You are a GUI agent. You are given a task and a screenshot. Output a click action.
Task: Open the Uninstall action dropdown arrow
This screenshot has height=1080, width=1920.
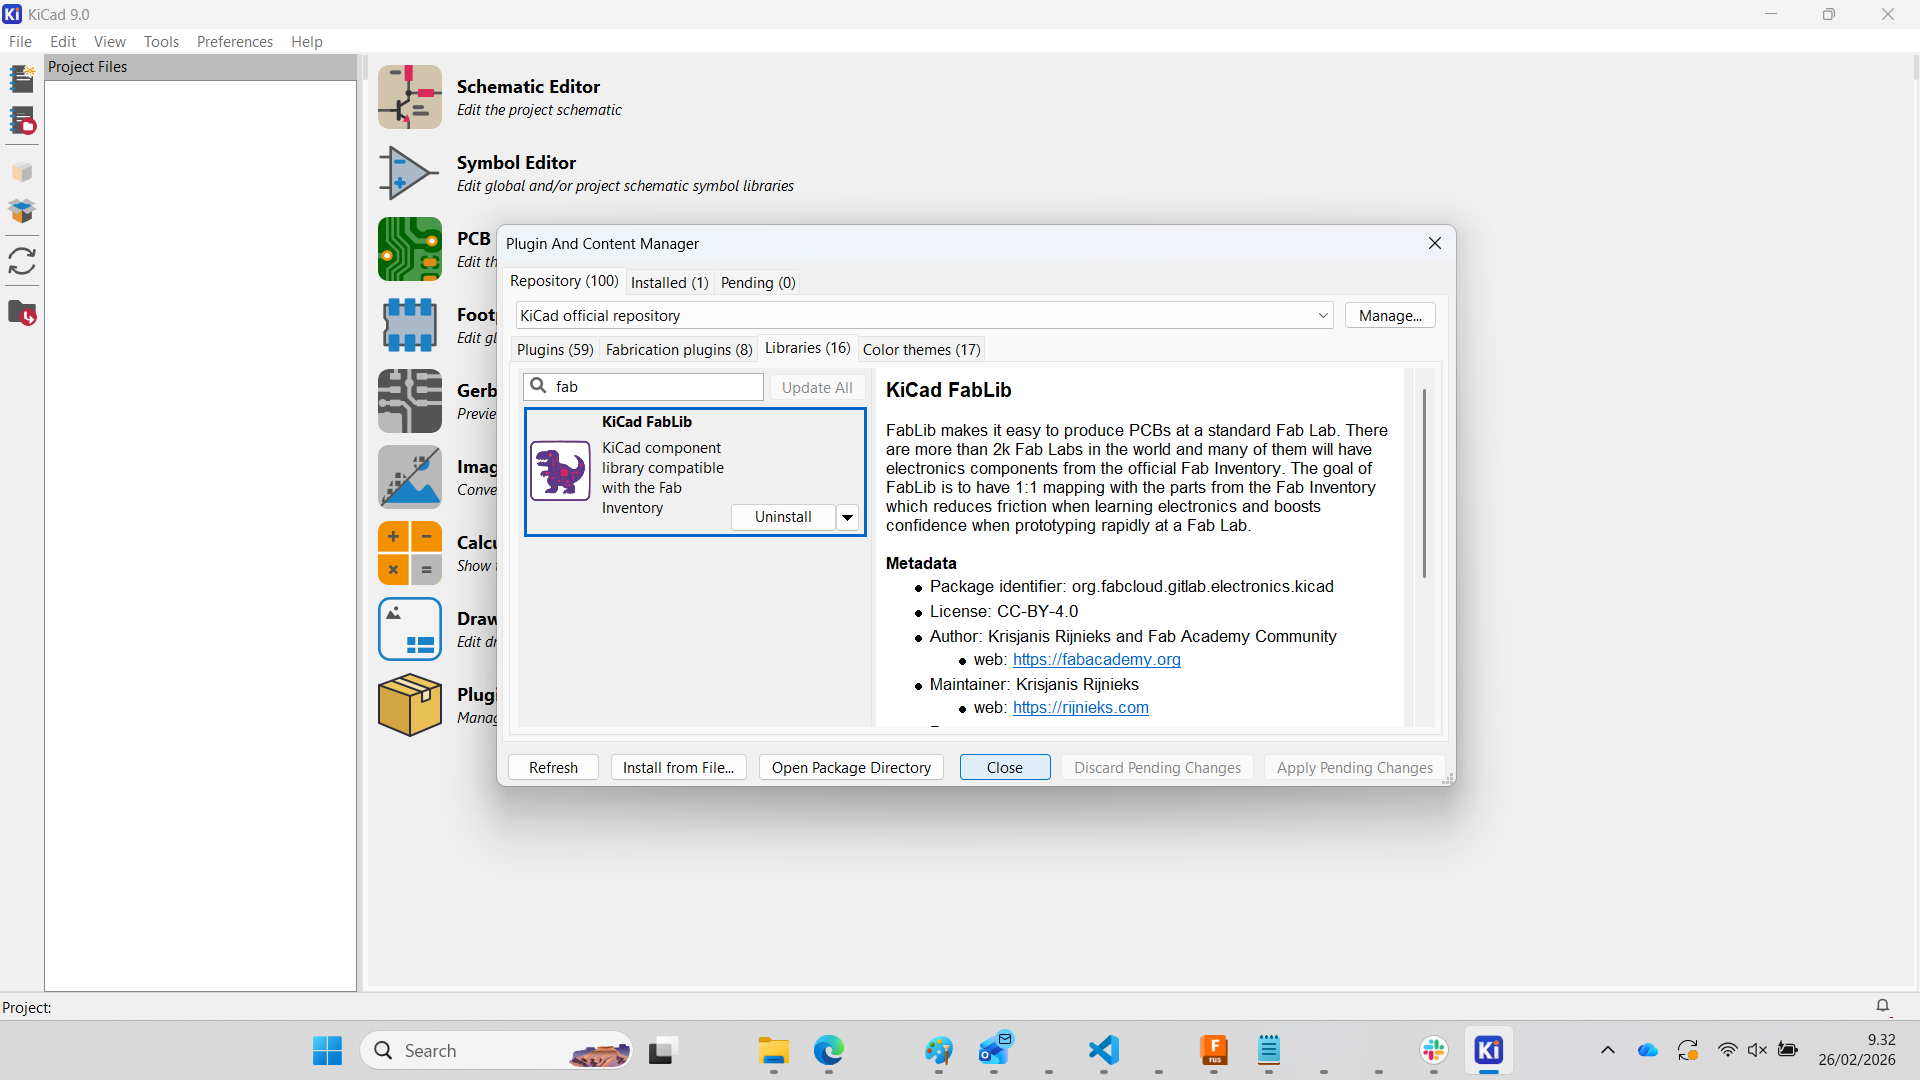point(847,517)
